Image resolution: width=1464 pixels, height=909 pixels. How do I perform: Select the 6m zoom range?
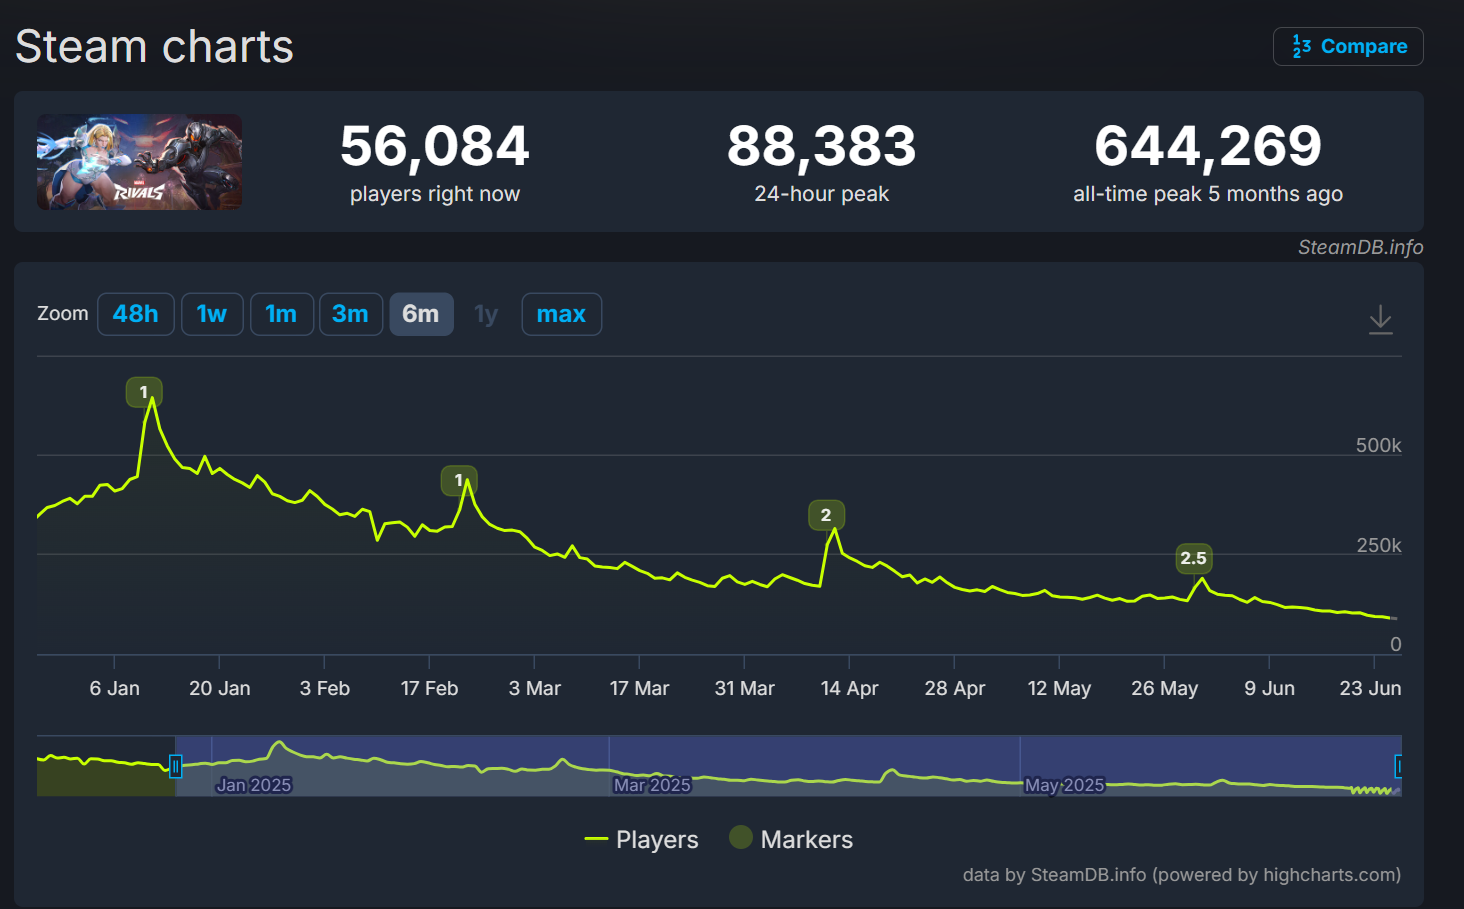point(421,314)
